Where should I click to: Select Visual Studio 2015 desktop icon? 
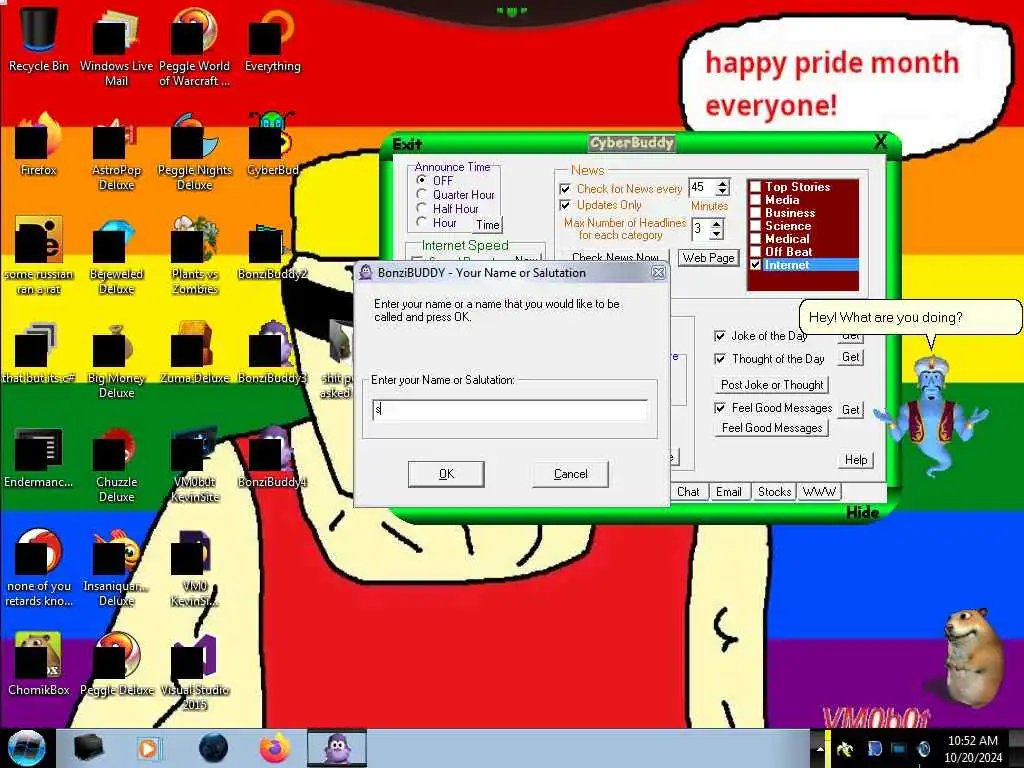point(194,671)
